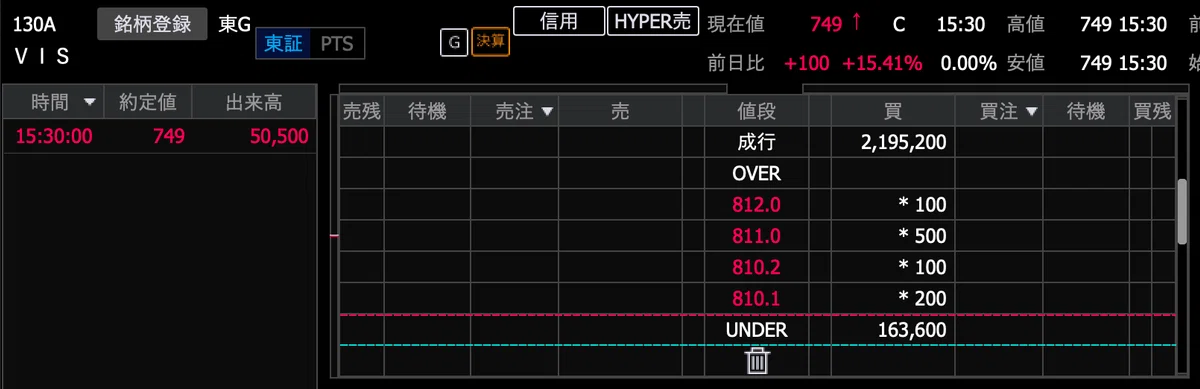The image size is (1200, 389).
Task: Click the 買 column header
Action: 893,112
